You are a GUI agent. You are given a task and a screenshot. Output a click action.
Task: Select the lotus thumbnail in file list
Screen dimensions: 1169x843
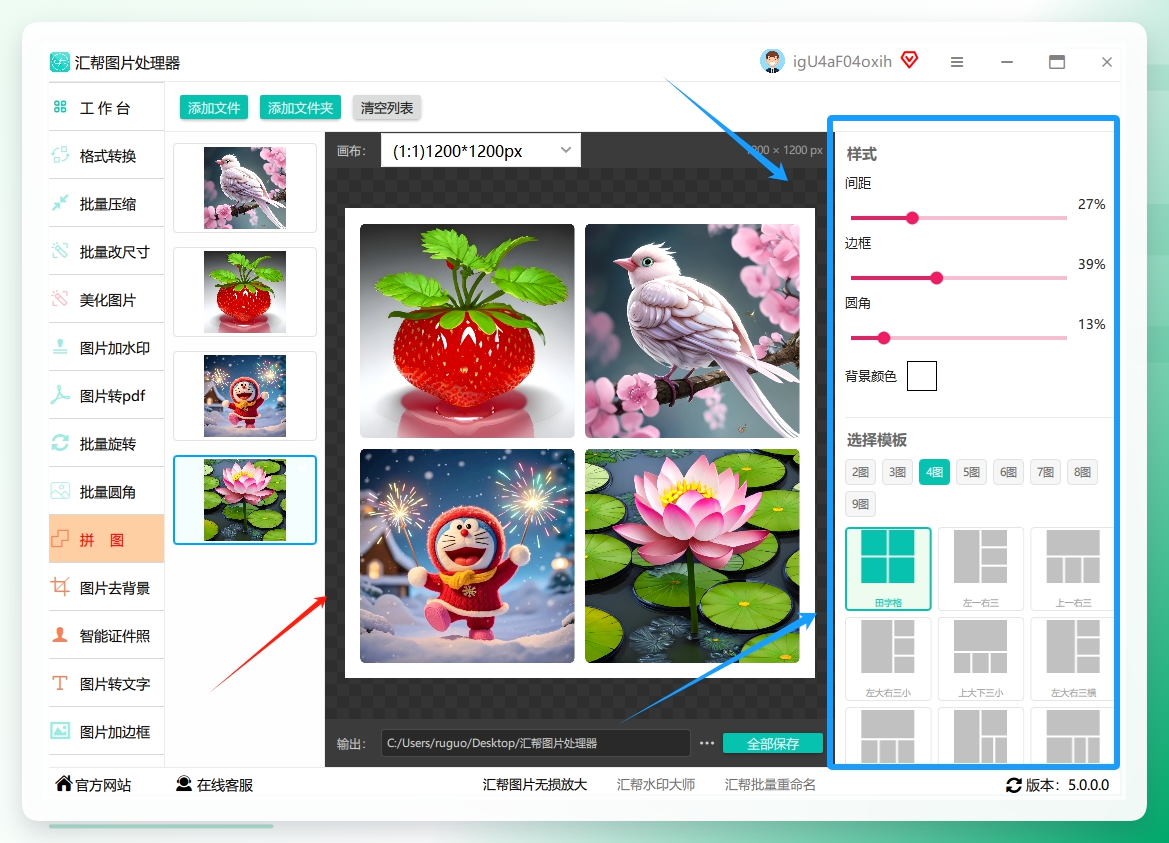245,500
